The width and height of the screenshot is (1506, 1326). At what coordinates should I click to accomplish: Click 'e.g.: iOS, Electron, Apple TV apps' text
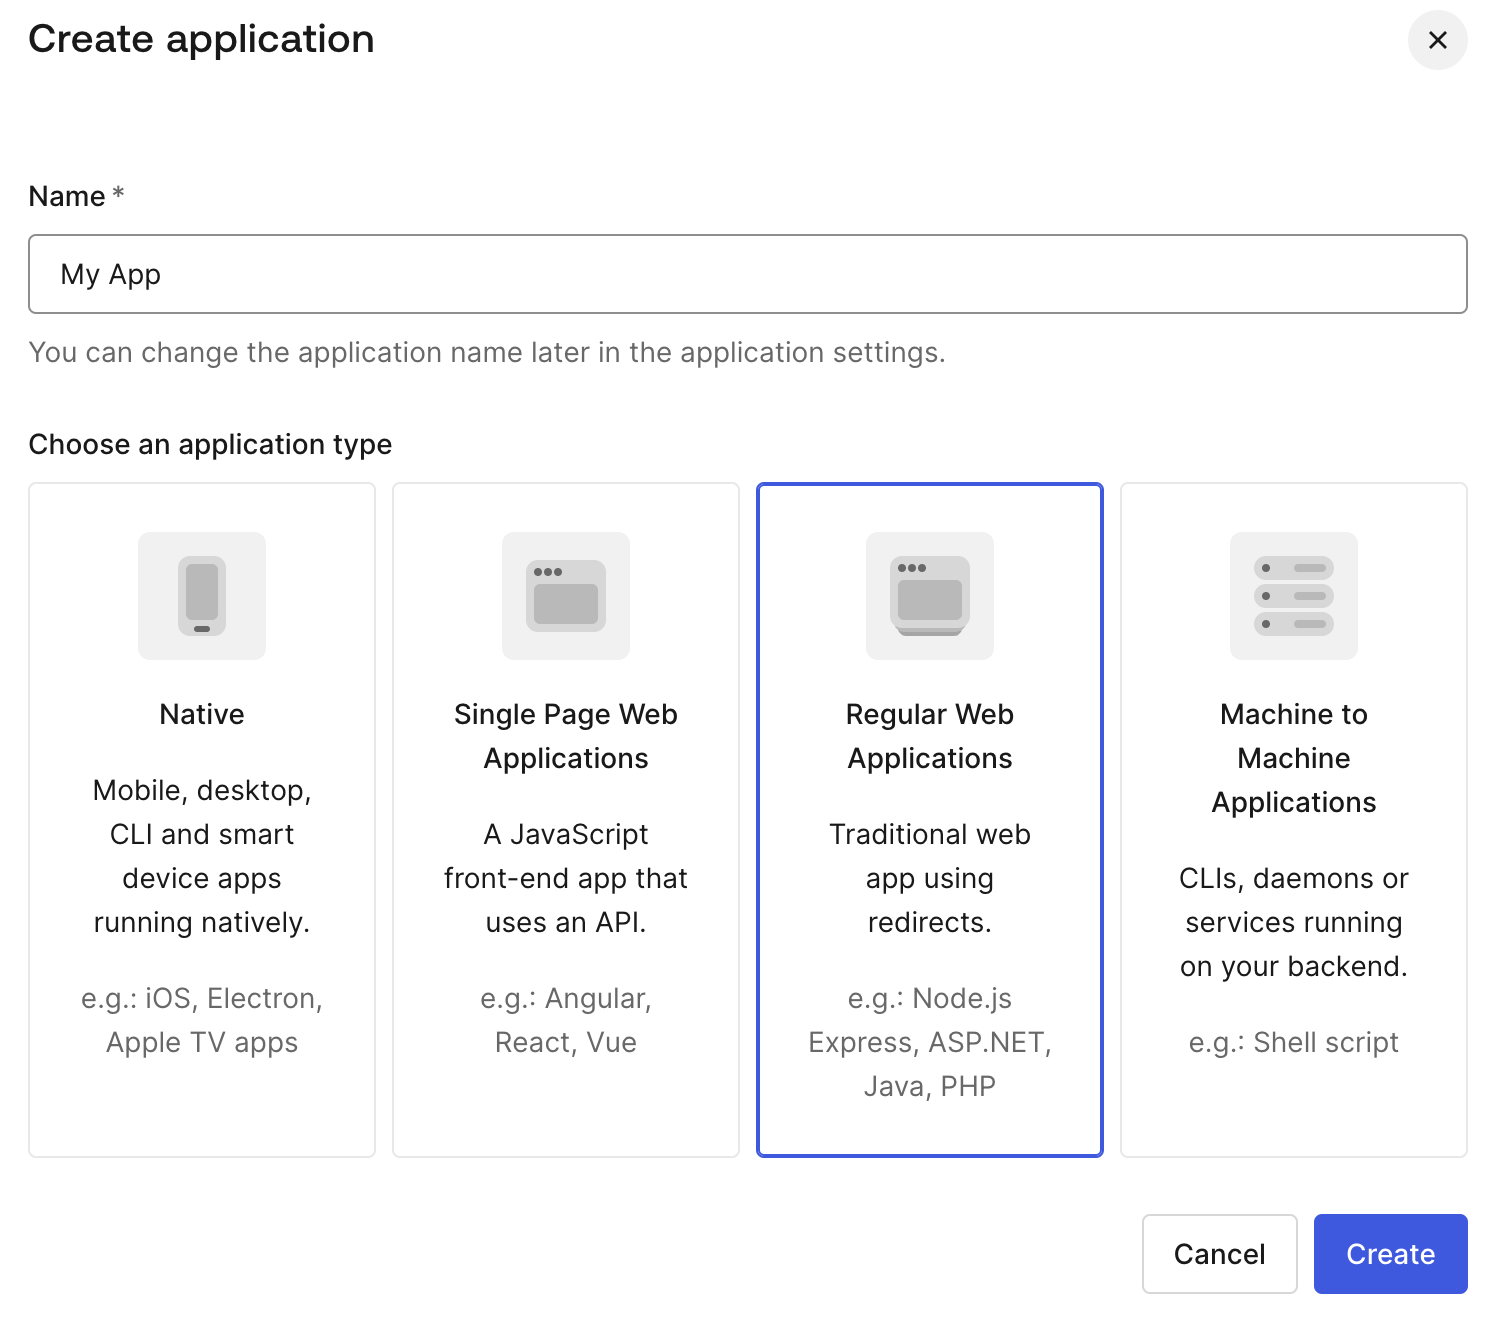202,1020
